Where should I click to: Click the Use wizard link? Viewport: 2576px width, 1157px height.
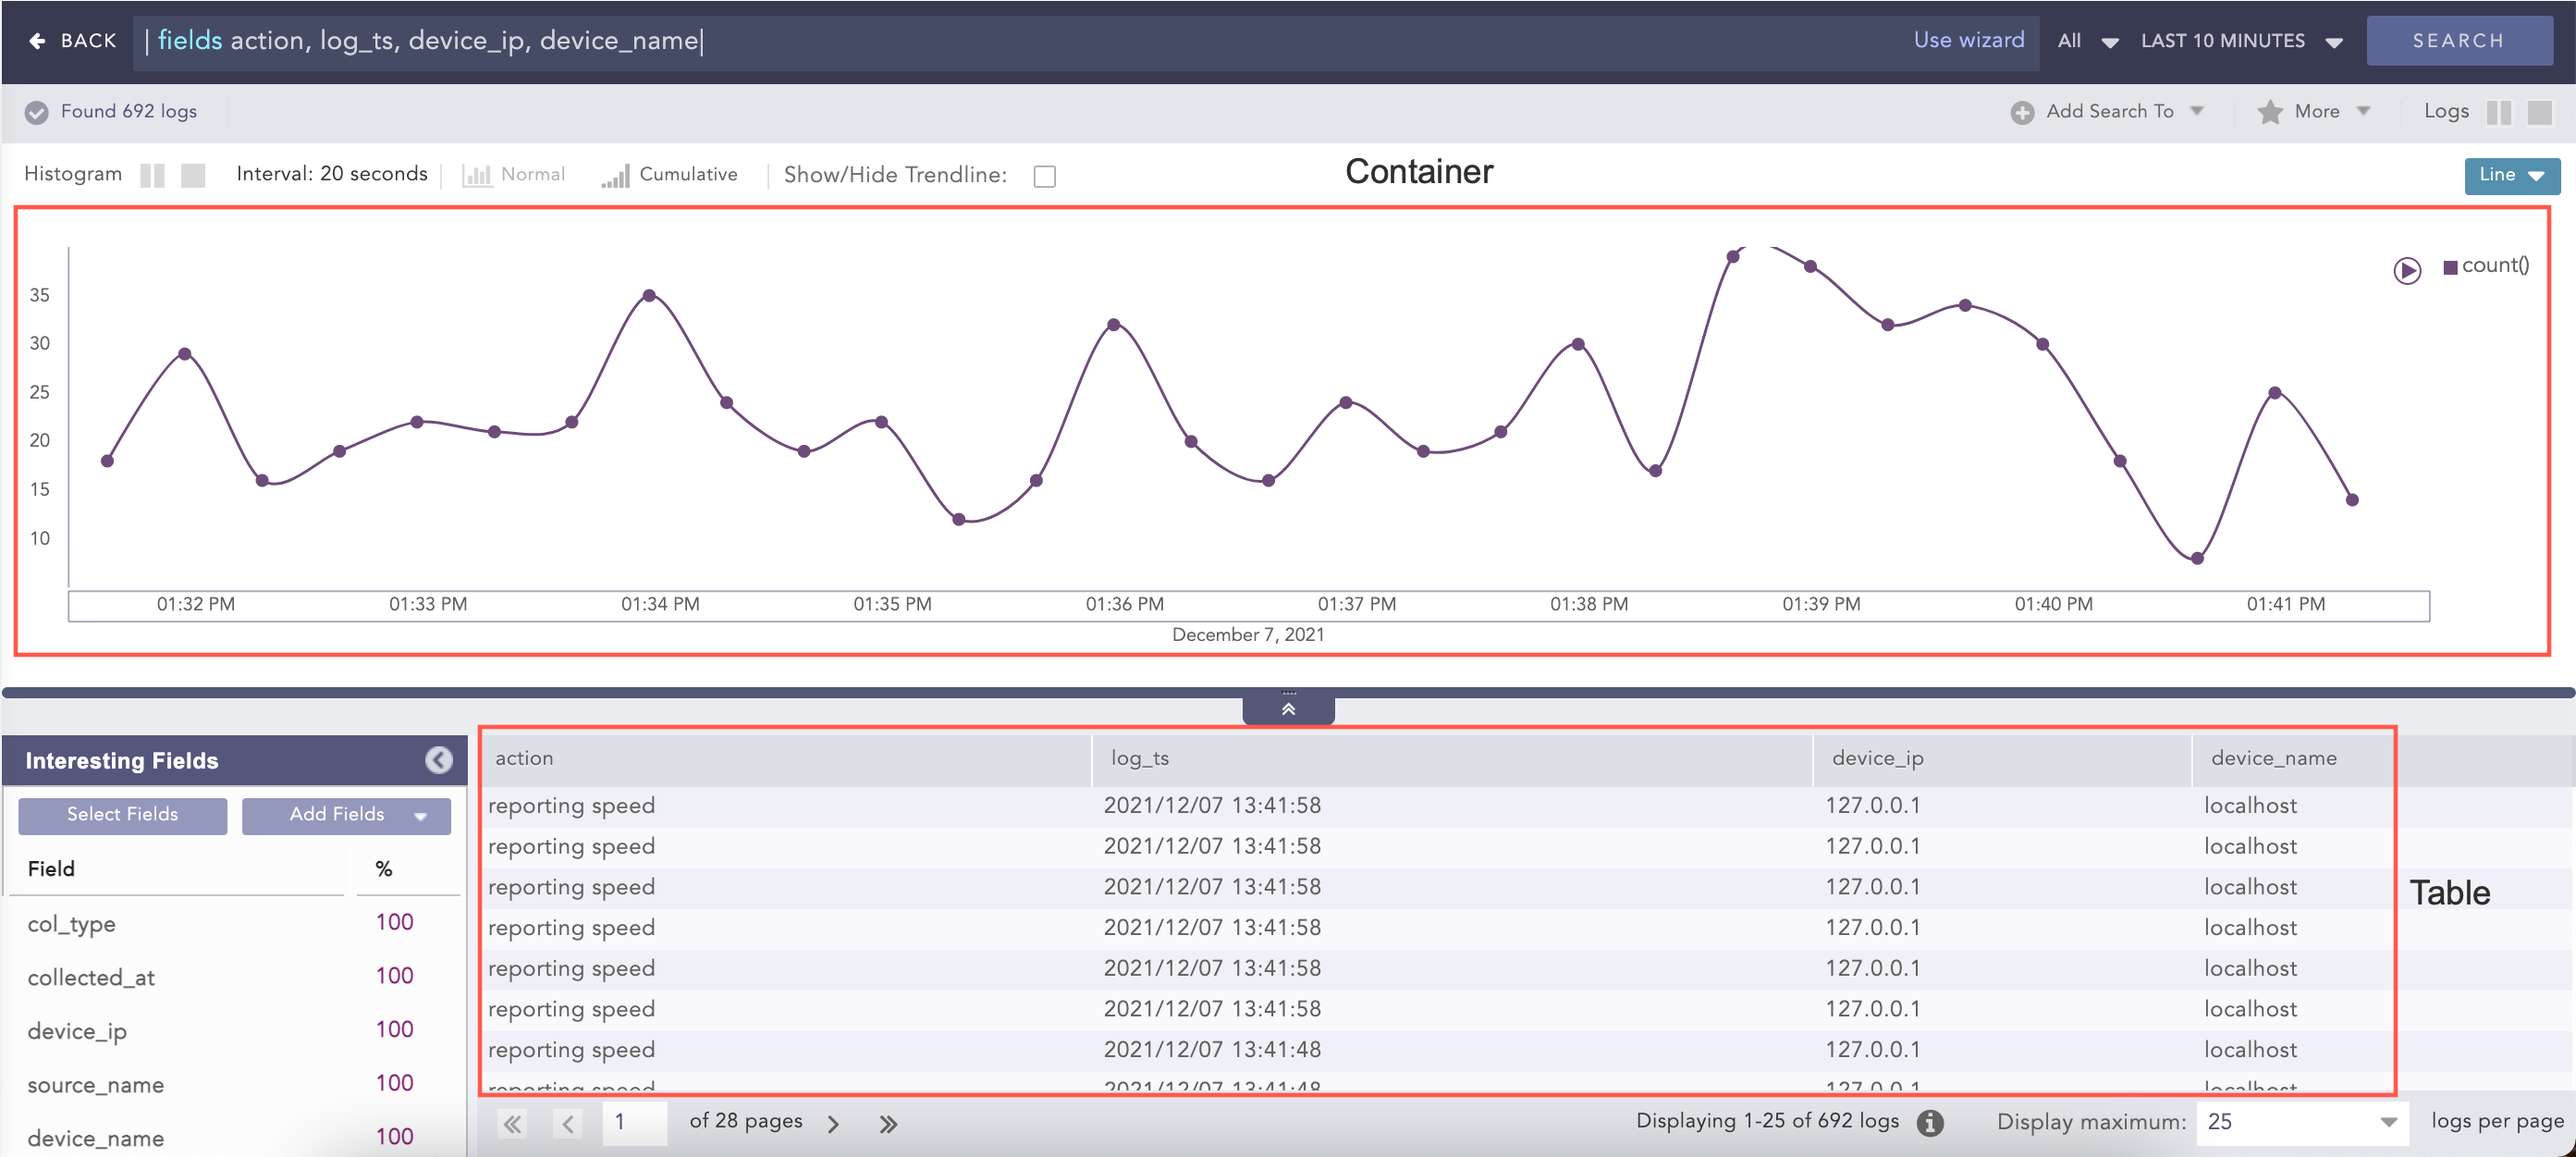(x=1968, y=40)
